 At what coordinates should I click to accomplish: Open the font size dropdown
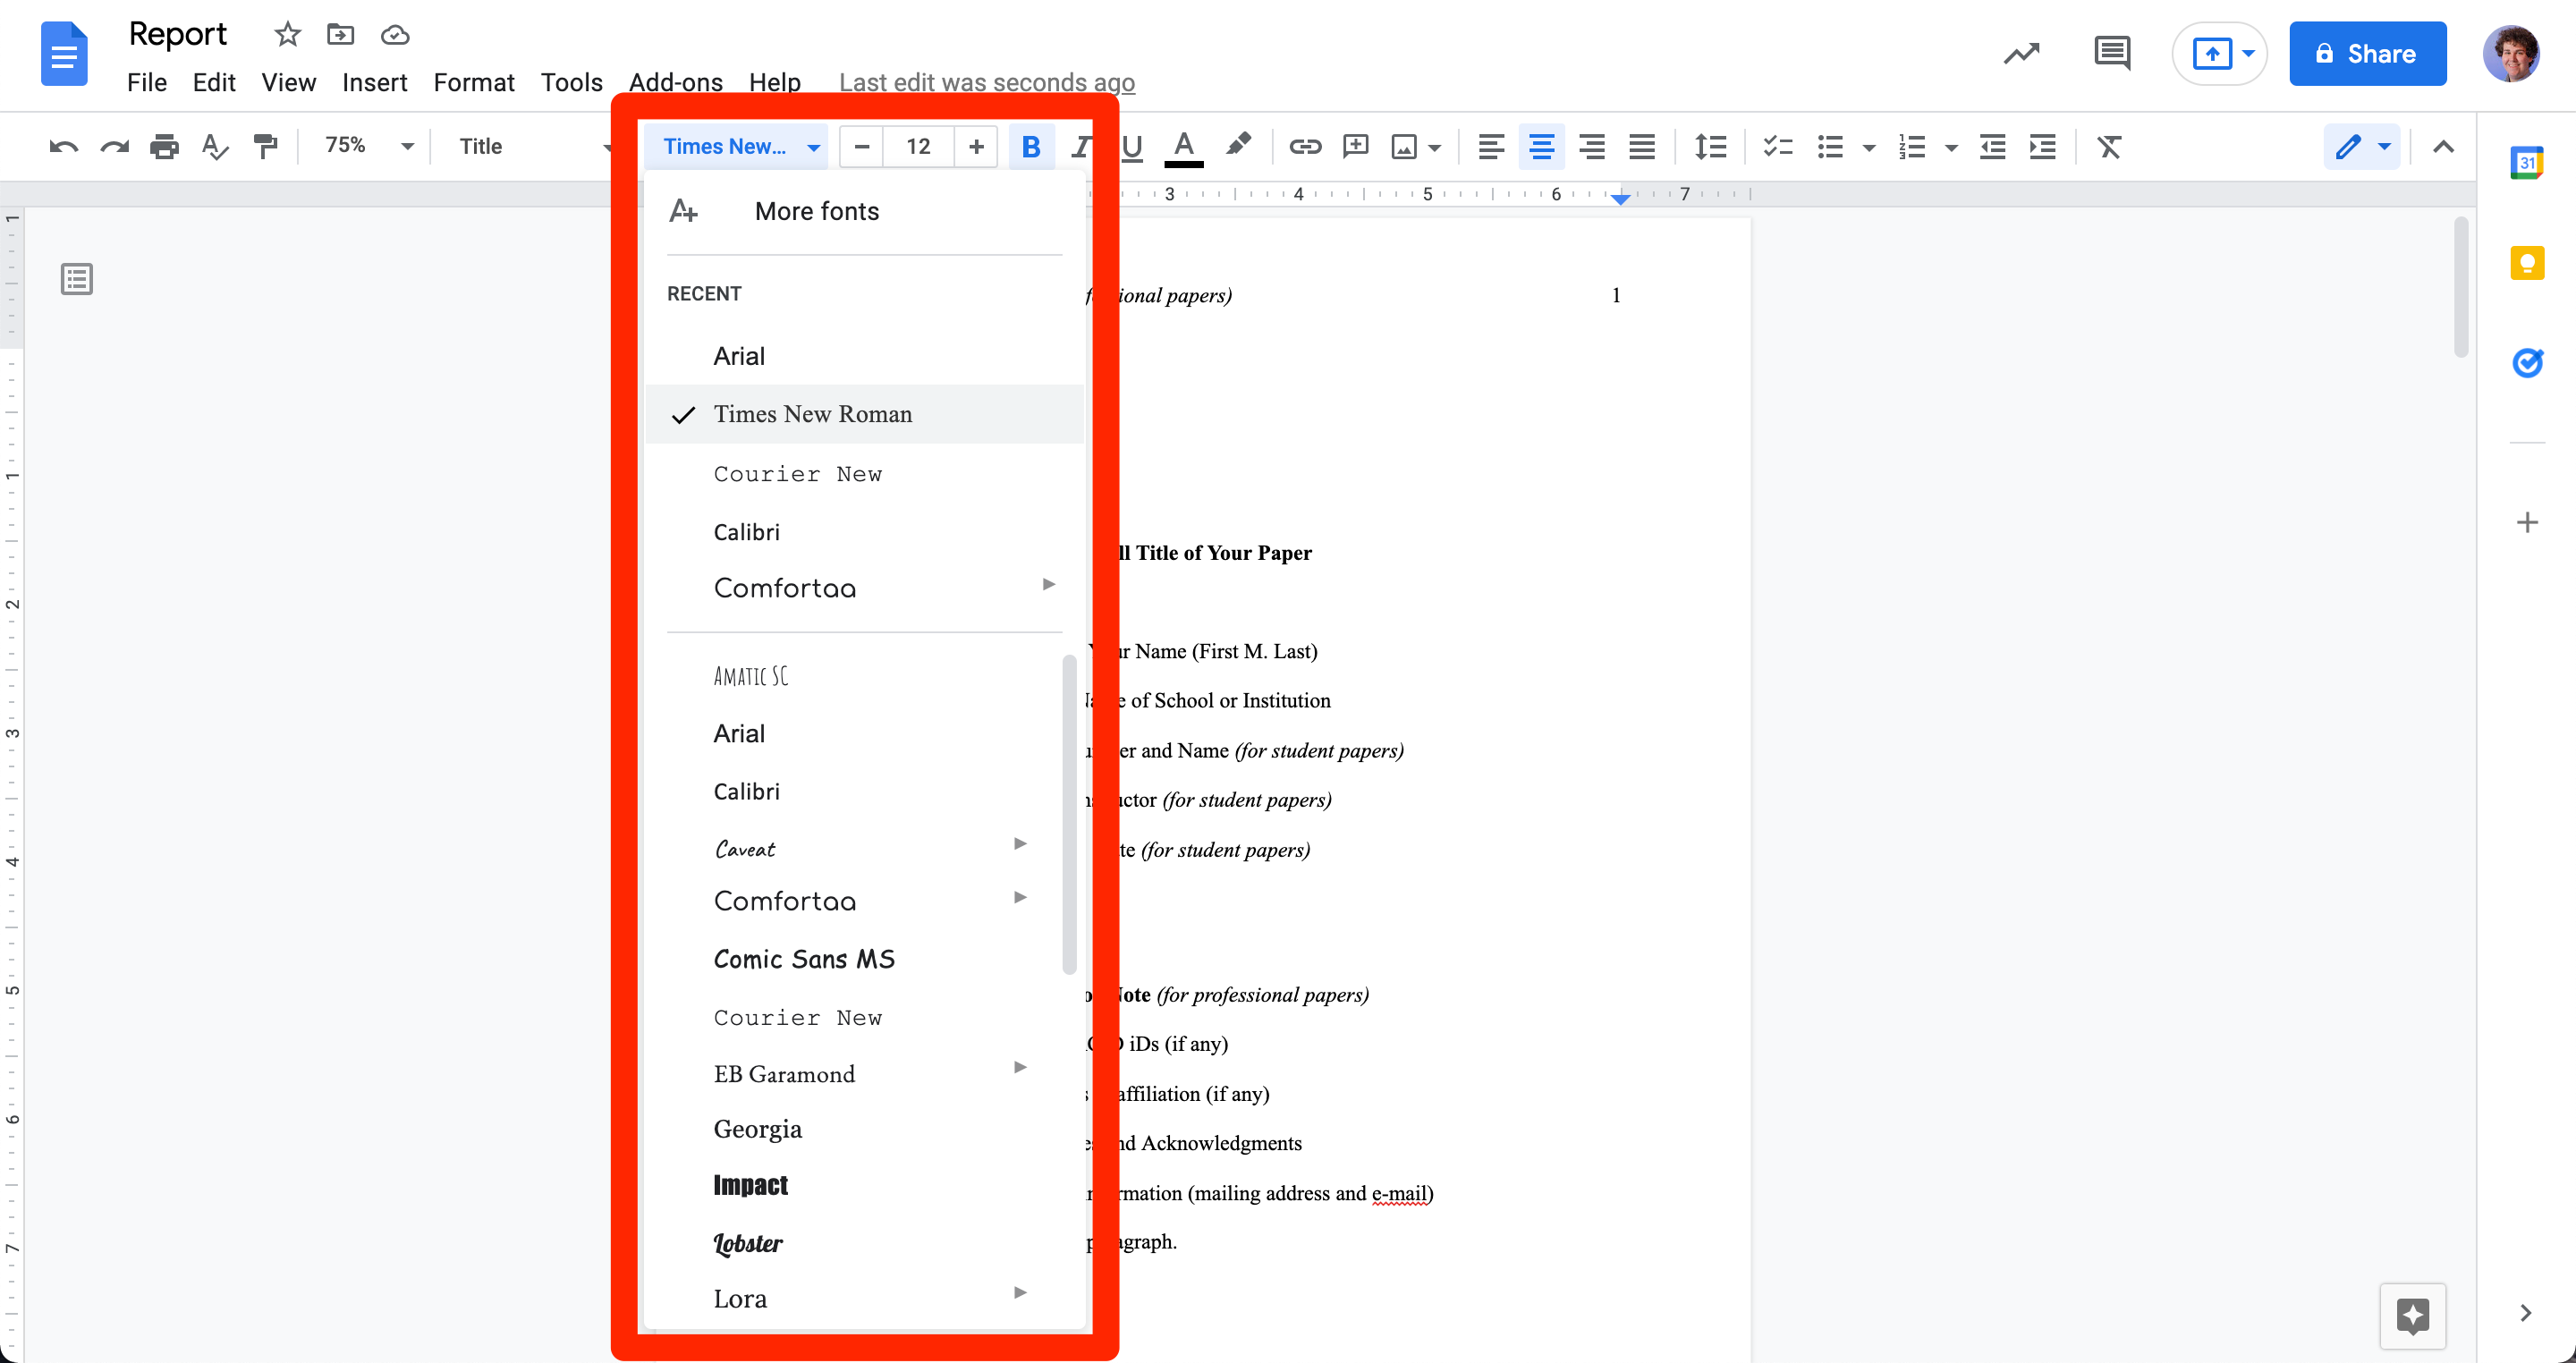click(919, 147)
